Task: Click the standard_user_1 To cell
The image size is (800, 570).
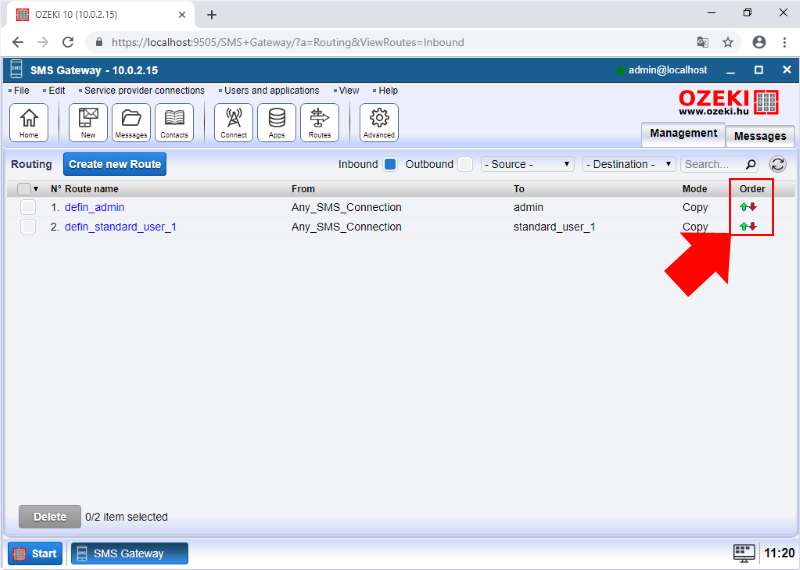Action: pyautogui.click(x=554, y=227)
